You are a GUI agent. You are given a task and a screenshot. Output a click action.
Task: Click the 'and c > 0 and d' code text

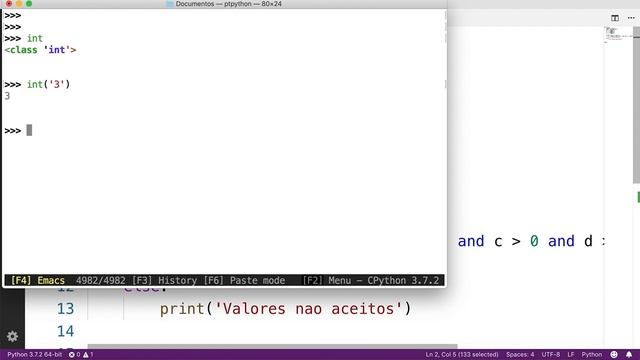525,241
